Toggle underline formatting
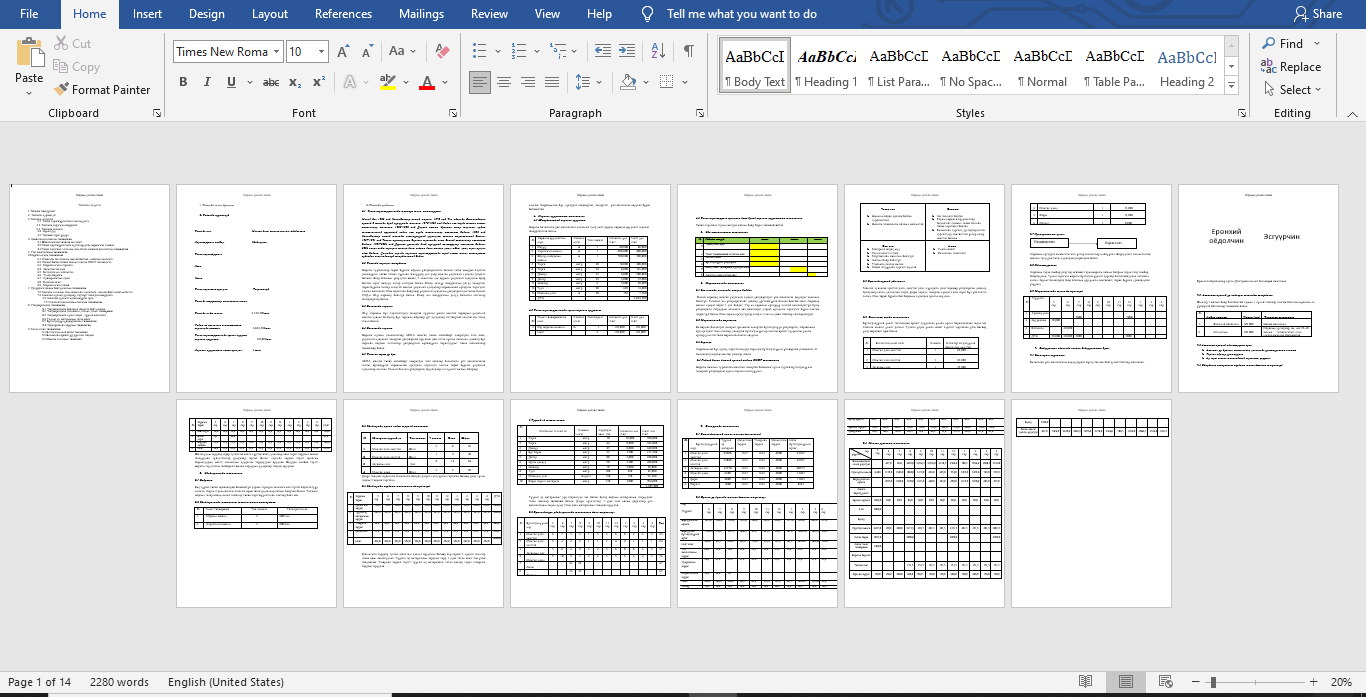This screenshot has height=697, width=1366. point(233,82)
